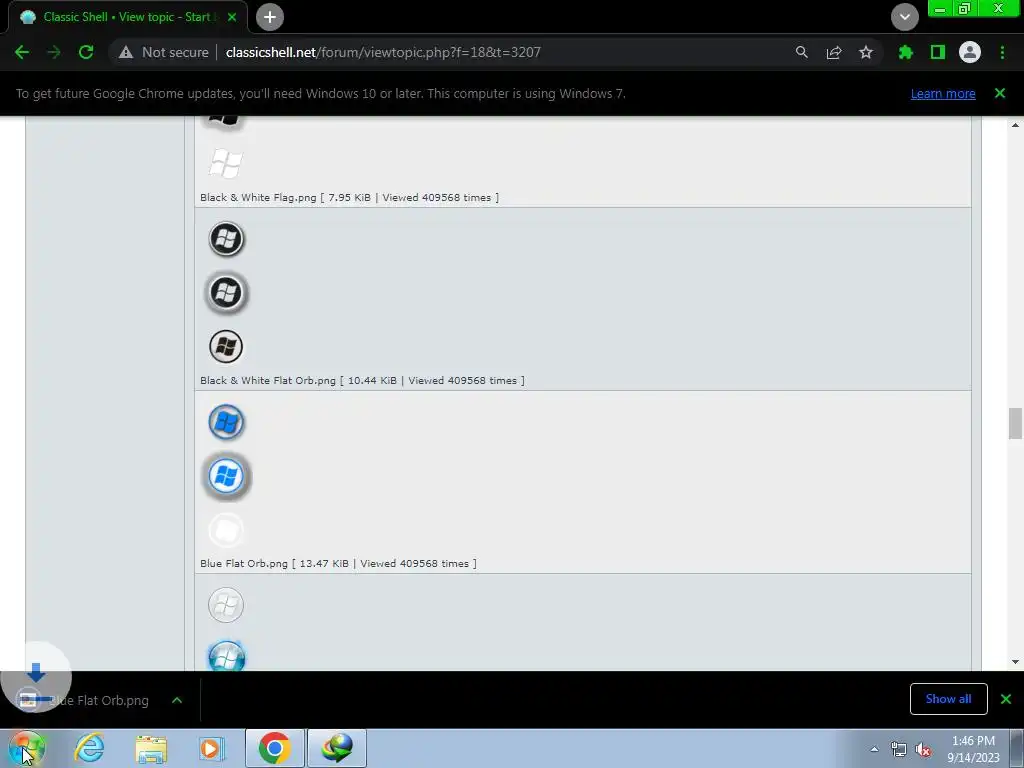
Task: Click the white flag hover image
Action: [x=225, y=163]
